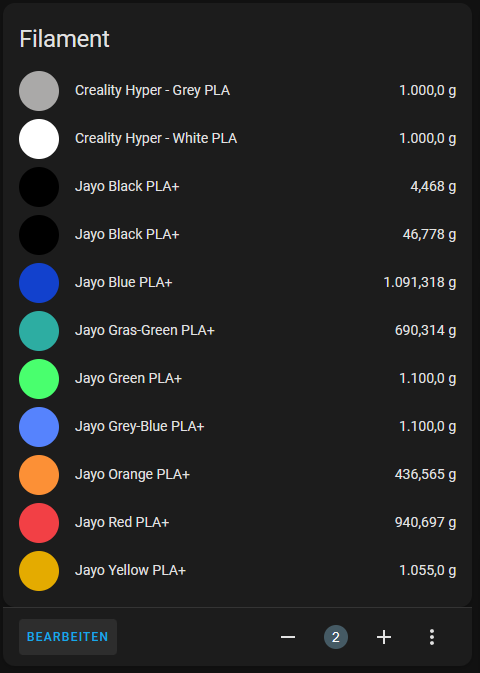The width and height of the screenshot is (480, 673).
Task: Click the yellow Jayo Yellow circle
Action: pyautogui.click(x=39, y=571)
